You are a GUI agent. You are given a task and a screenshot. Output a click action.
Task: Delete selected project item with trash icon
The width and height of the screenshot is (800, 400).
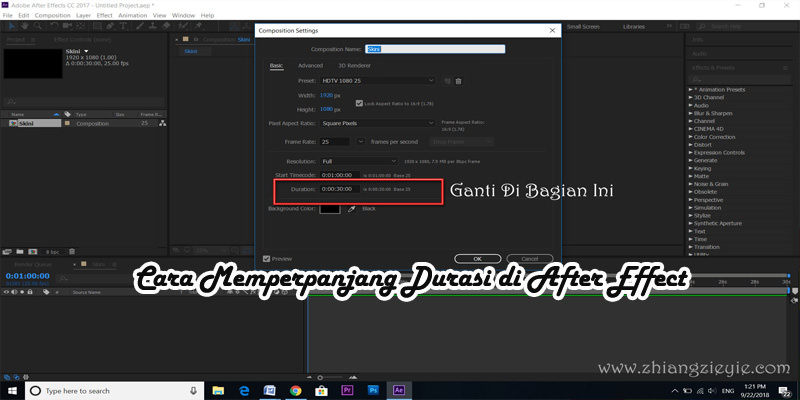point(72,252)
